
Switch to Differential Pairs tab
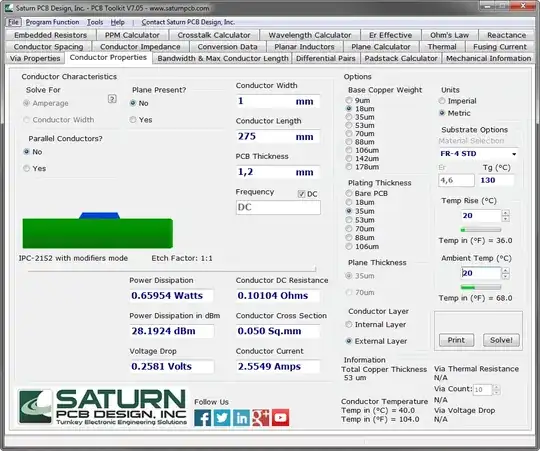tap(325, 58)
